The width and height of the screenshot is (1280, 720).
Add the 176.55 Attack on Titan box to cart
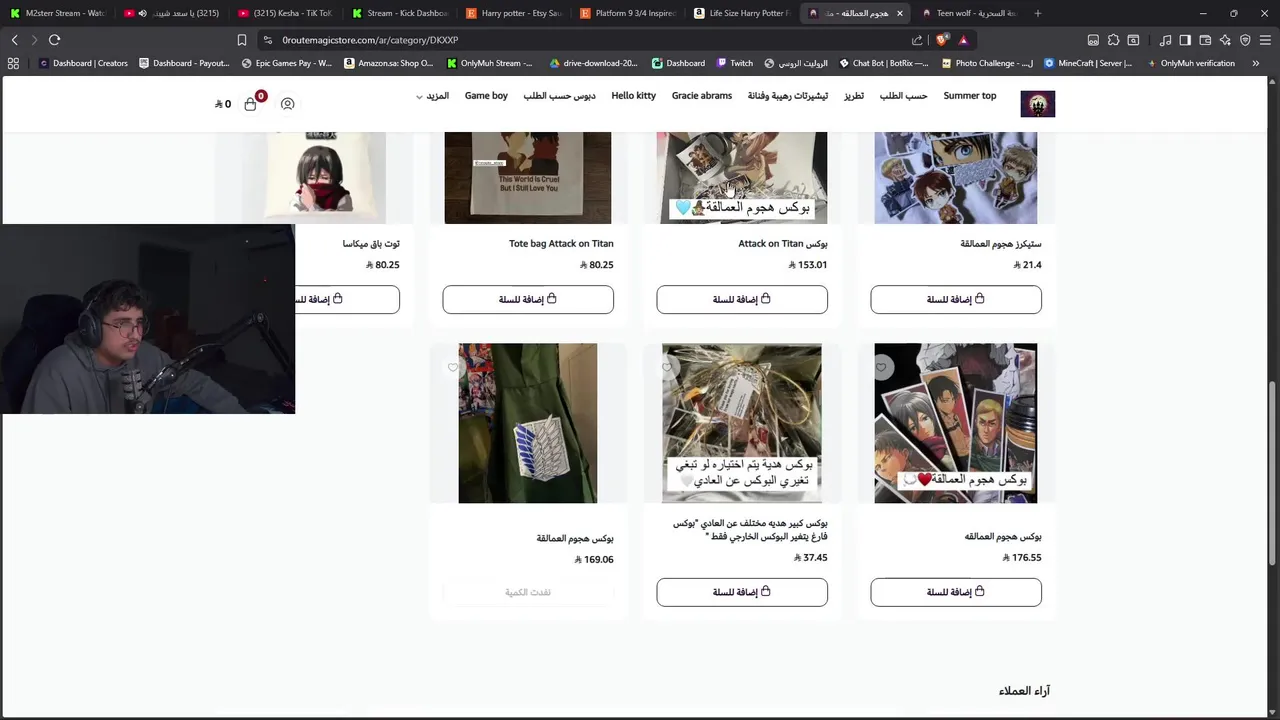click(x=956, y=592)
